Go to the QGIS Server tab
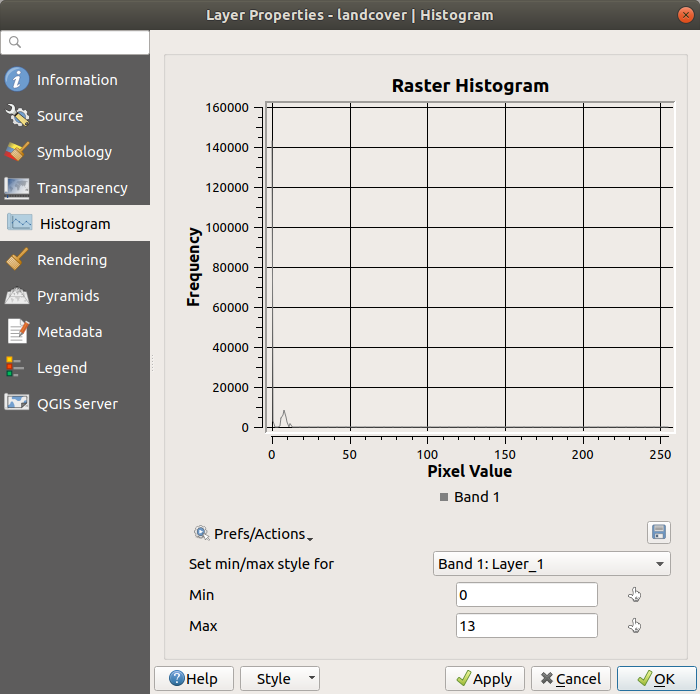700x694 pixels. pos(76,404)
